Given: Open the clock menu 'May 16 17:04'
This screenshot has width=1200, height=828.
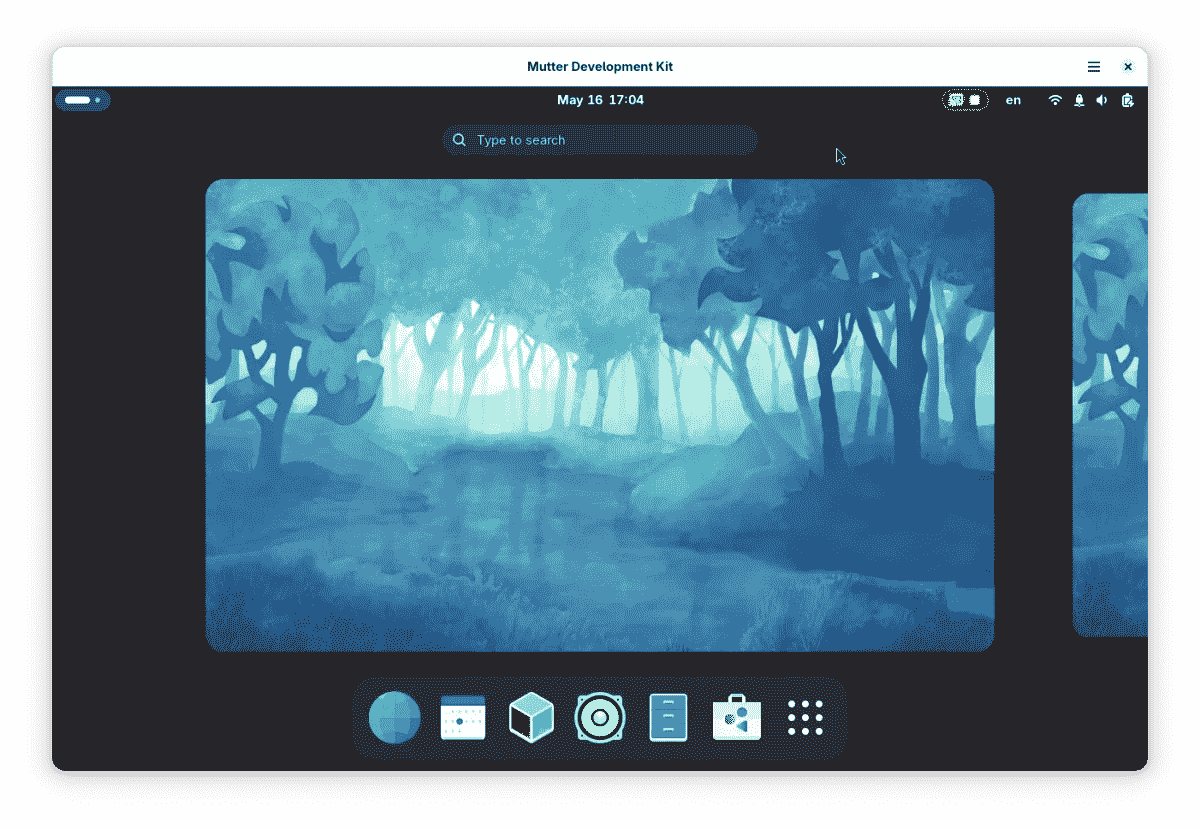Looking at the screenshot, I should coord(600,100).
